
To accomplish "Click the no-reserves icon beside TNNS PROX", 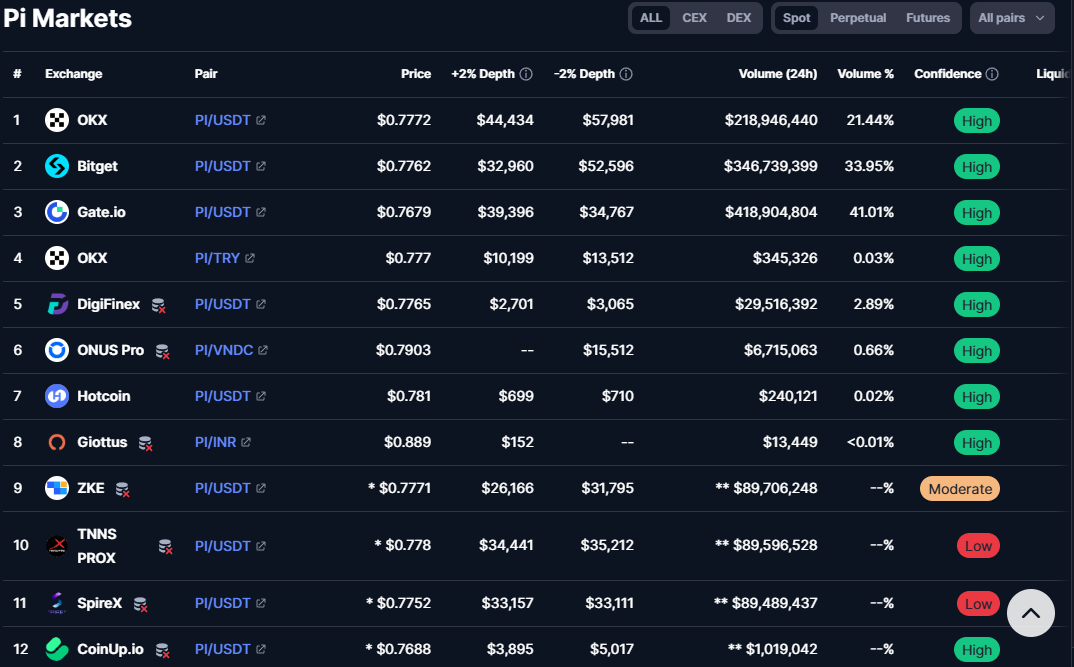I will (165, 546).
